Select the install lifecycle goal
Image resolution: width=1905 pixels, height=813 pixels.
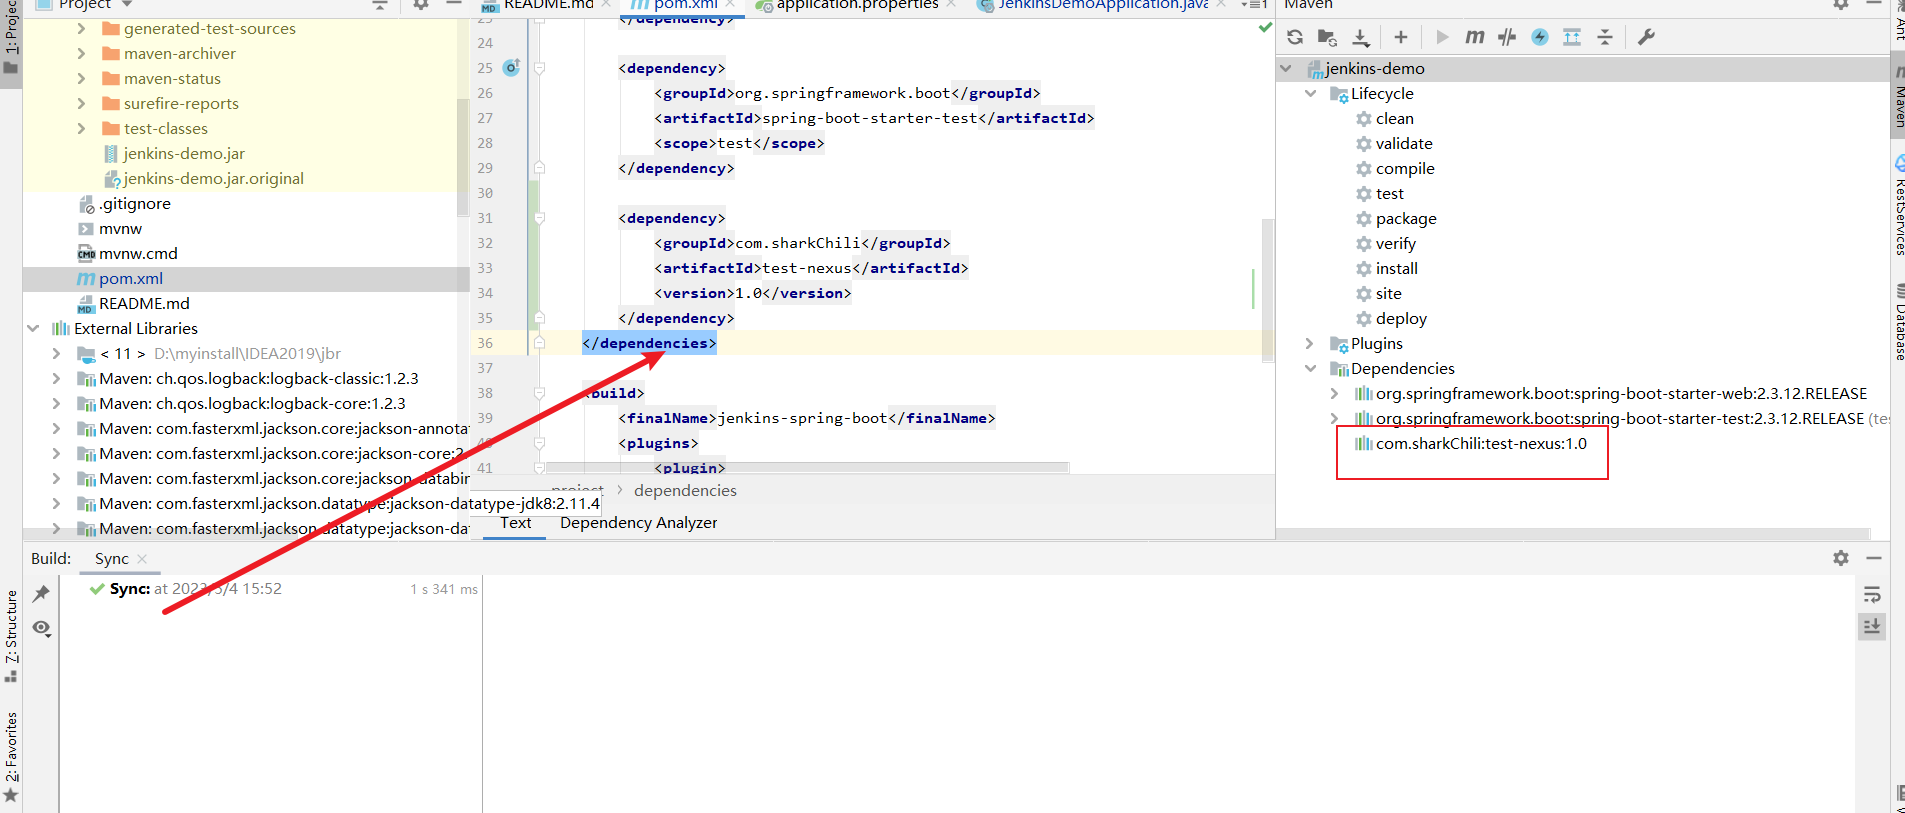tap(1396, 268)
